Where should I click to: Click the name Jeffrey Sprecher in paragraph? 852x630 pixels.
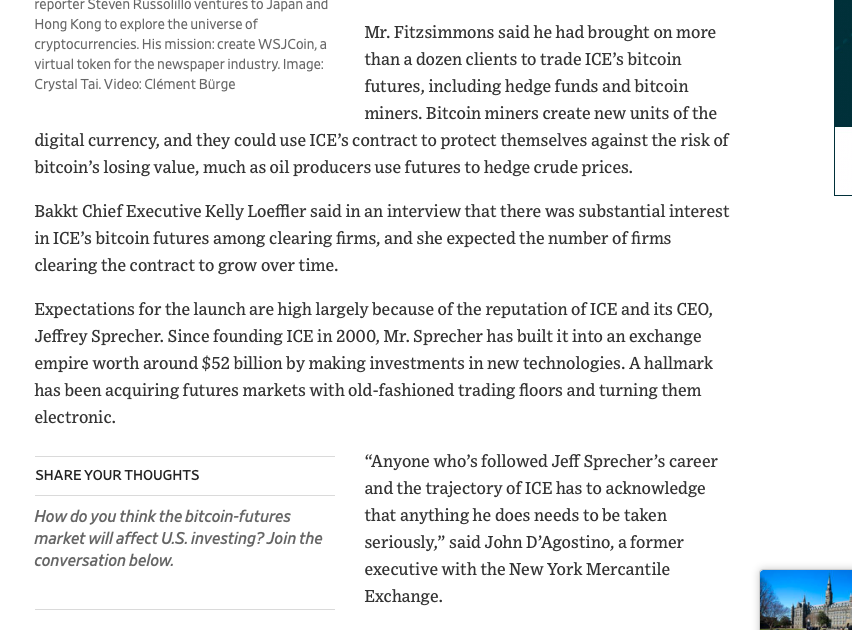pos(98,336)
